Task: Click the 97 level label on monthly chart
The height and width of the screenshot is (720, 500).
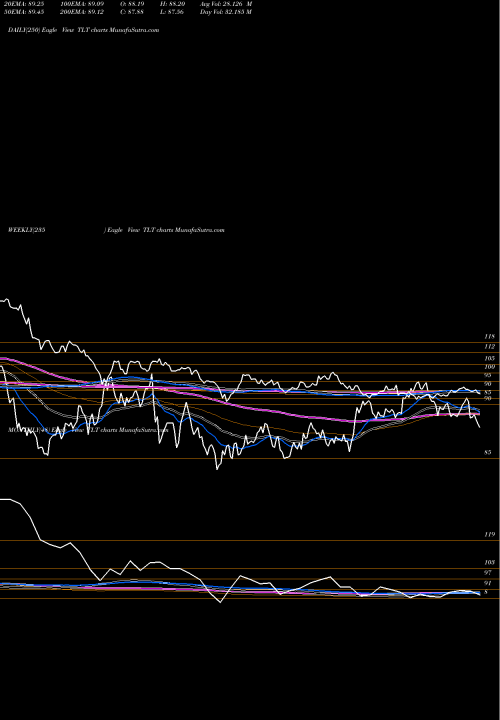Action: 488,573
